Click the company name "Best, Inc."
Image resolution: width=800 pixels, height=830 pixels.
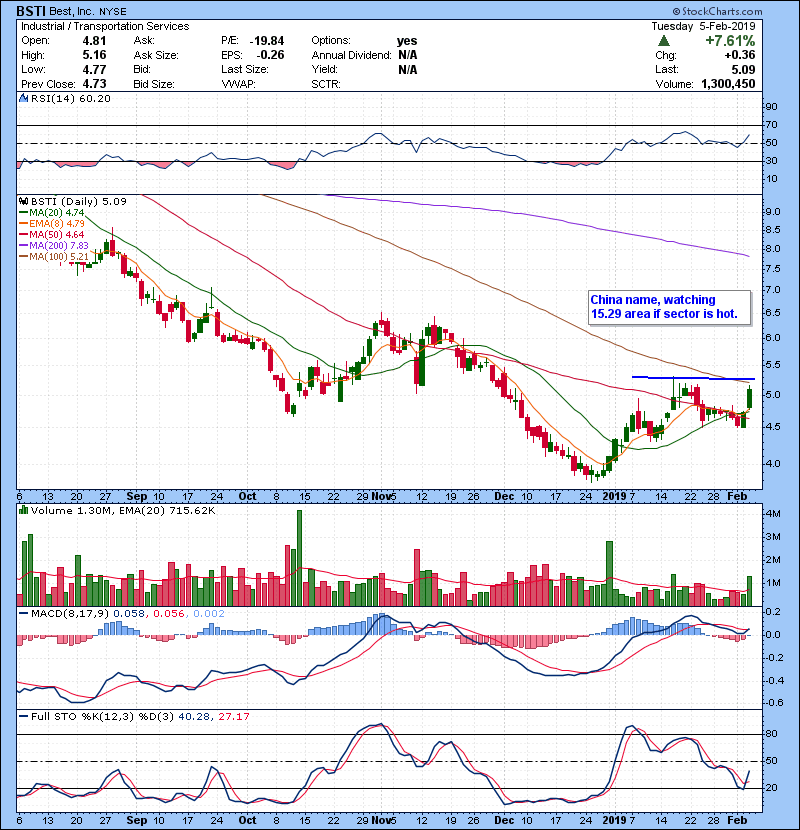pyautogui.click(x=71, y=11)
